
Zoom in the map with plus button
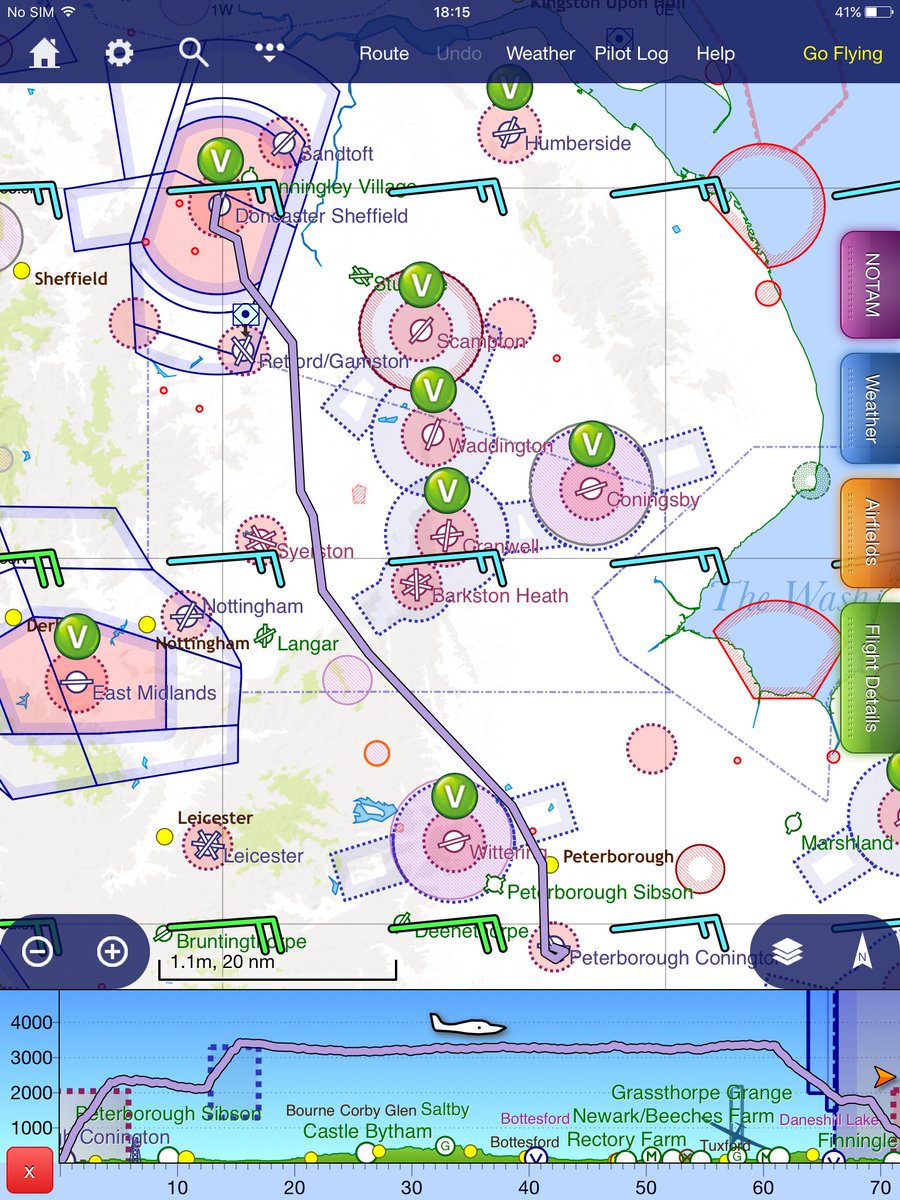coord(112,951)
